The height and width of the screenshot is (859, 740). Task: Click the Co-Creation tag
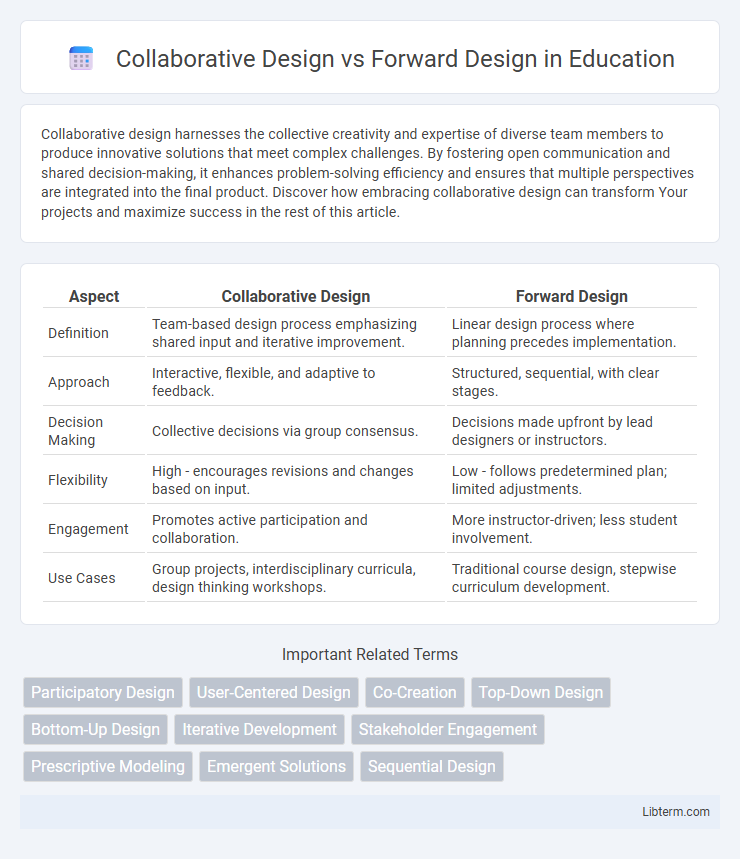point(414,692)
